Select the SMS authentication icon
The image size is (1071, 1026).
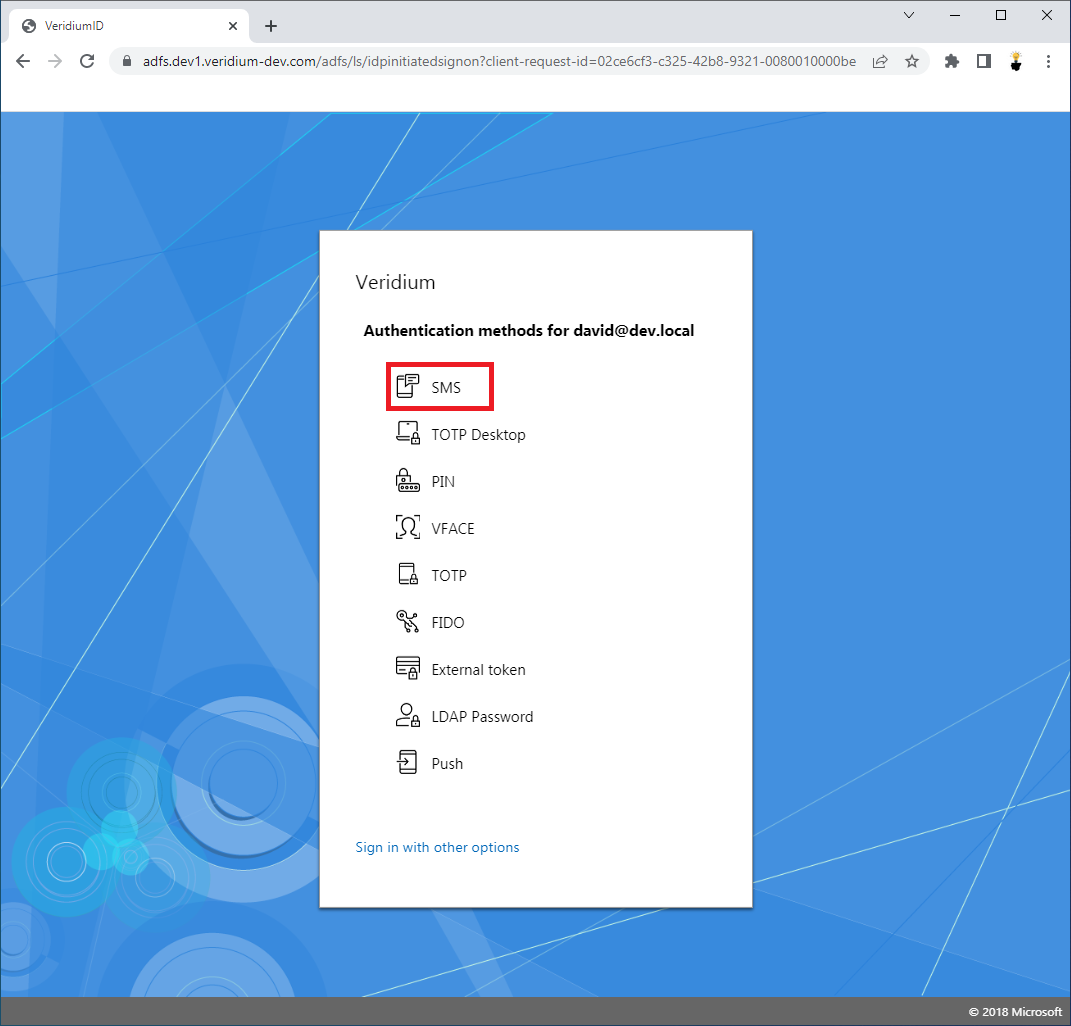point(408,387)
